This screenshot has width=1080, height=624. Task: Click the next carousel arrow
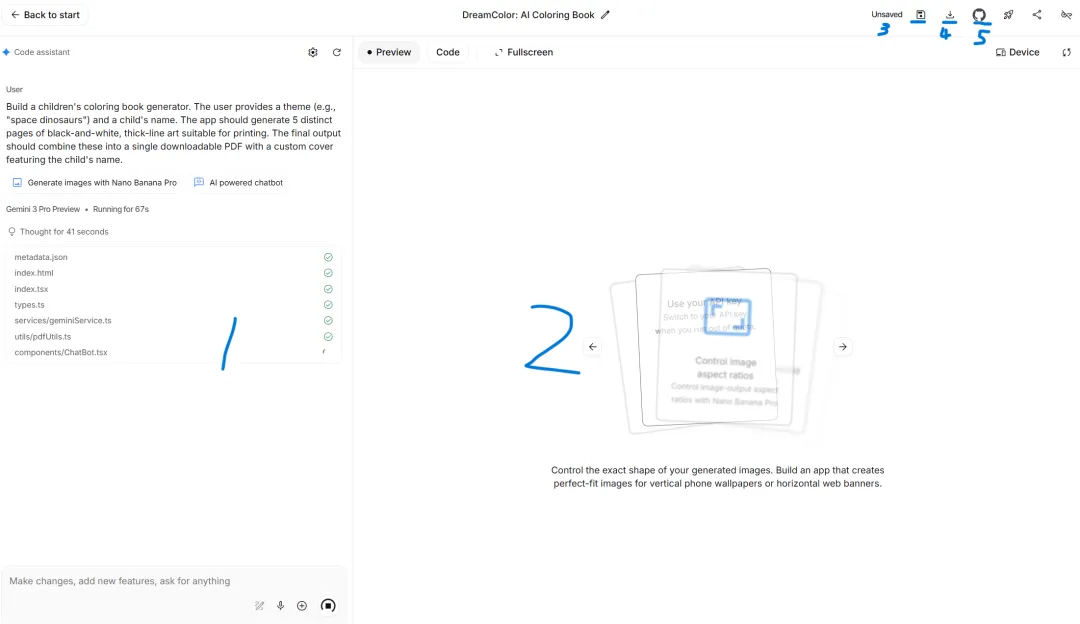coord(842,347)
